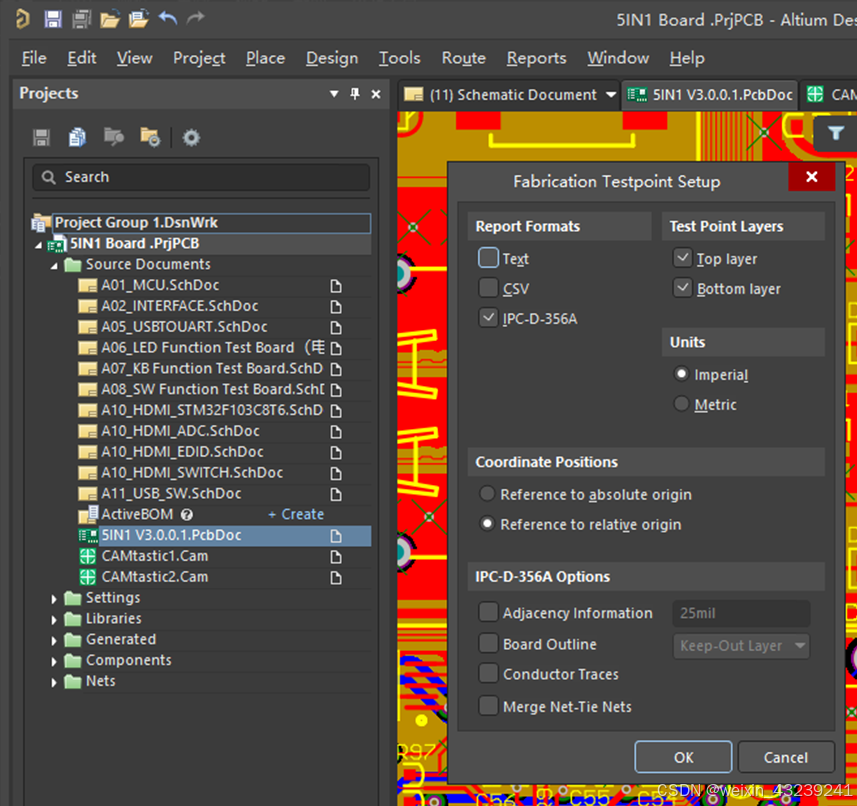Click the Undo arrow icon
857x806 pixels.
(x=168, y=19)
